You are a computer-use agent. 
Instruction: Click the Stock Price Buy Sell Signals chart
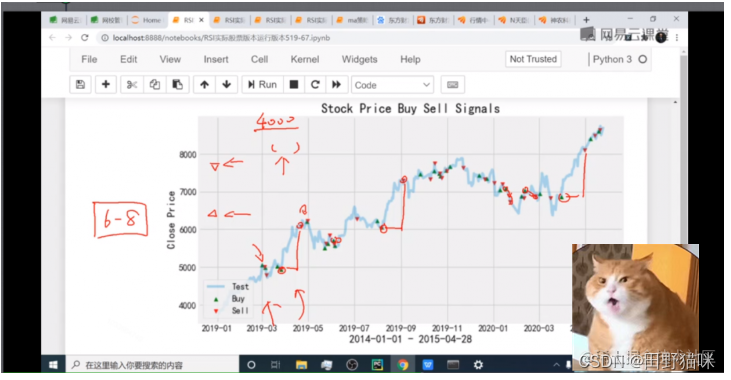[396, 223]
